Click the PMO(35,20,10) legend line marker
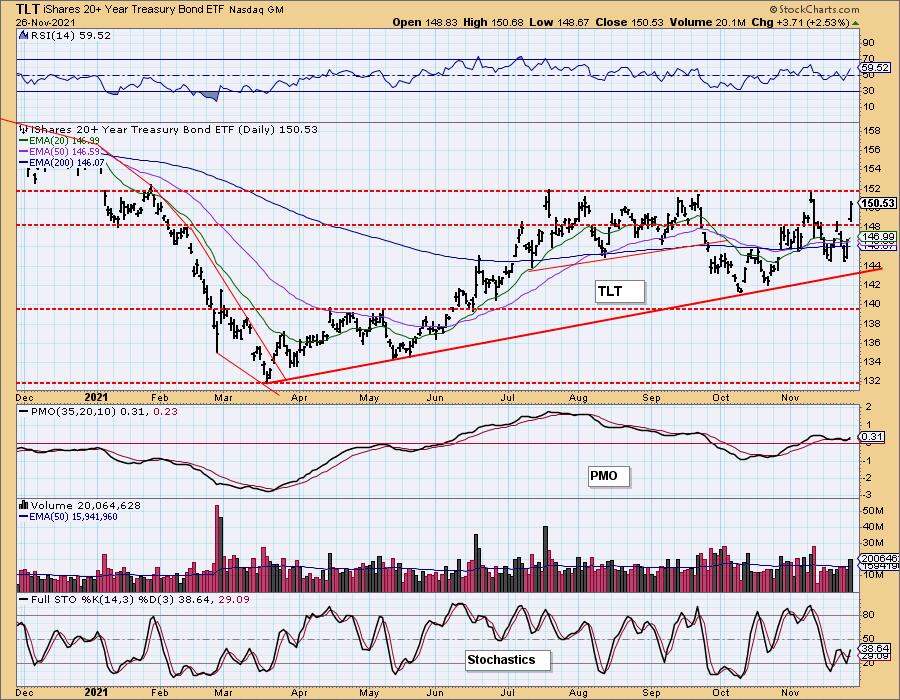Image resolution: width=900 pixels, height=700 pixels. [x=23, y=410]
